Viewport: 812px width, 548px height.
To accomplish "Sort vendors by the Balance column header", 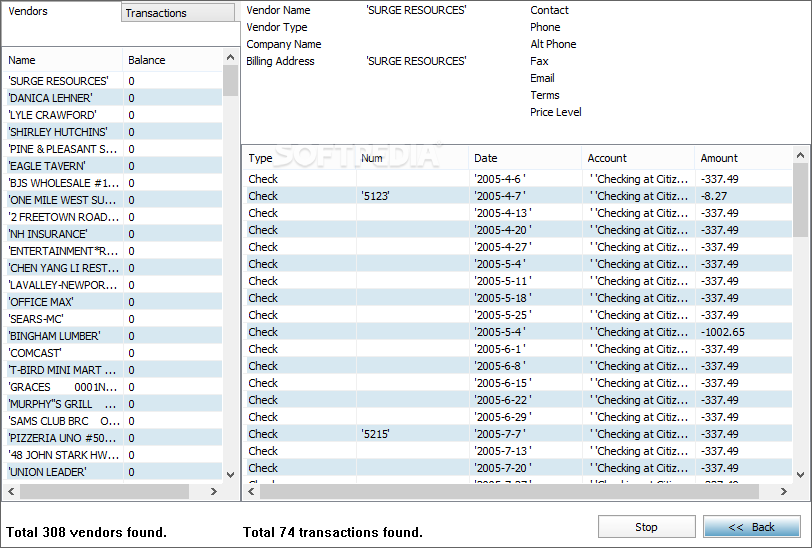I will pos(173,60).
